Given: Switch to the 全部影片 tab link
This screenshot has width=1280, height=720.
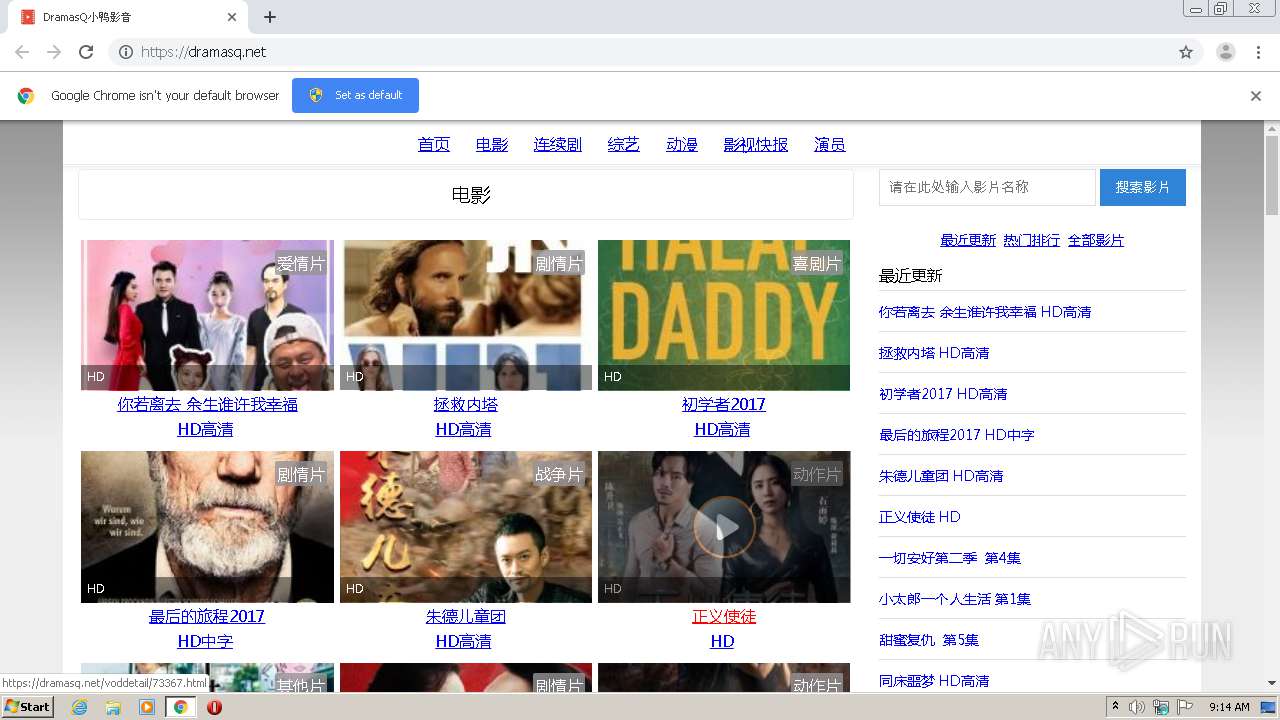Looking at the screenshot, I should point(1096,240).
